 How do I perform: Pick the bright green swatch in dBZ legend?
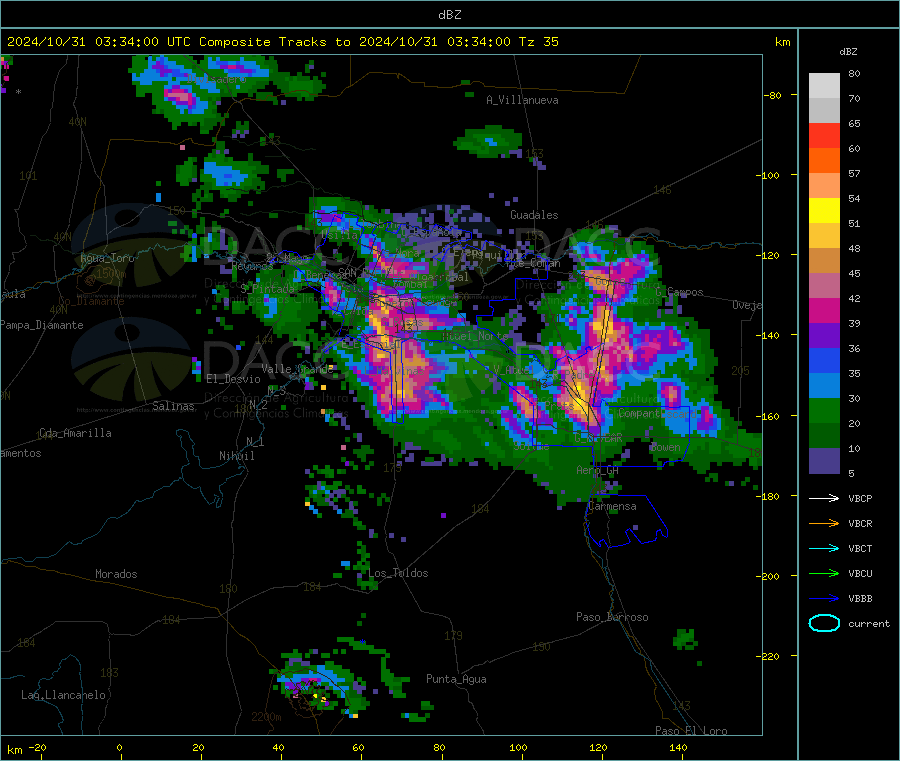(824, 410)
